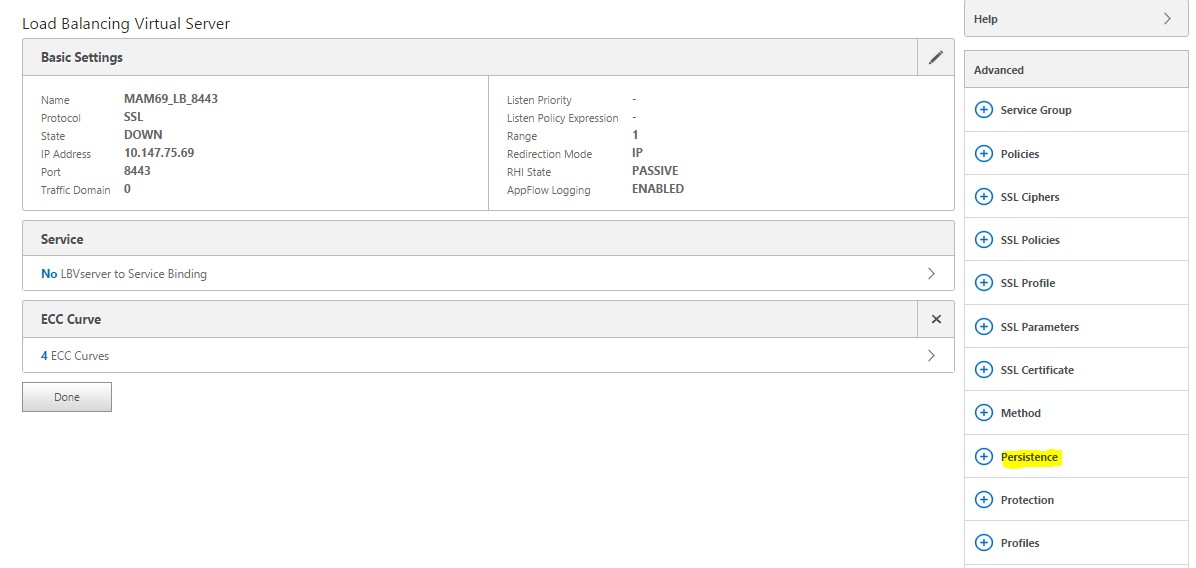Remove ECC Curve section with X icon
The width and height of the screenshot is (1196, 568).
(936, 320)
